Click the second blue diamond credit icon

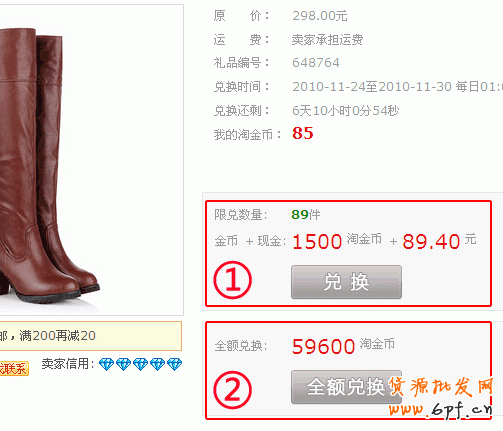[123, 364]
